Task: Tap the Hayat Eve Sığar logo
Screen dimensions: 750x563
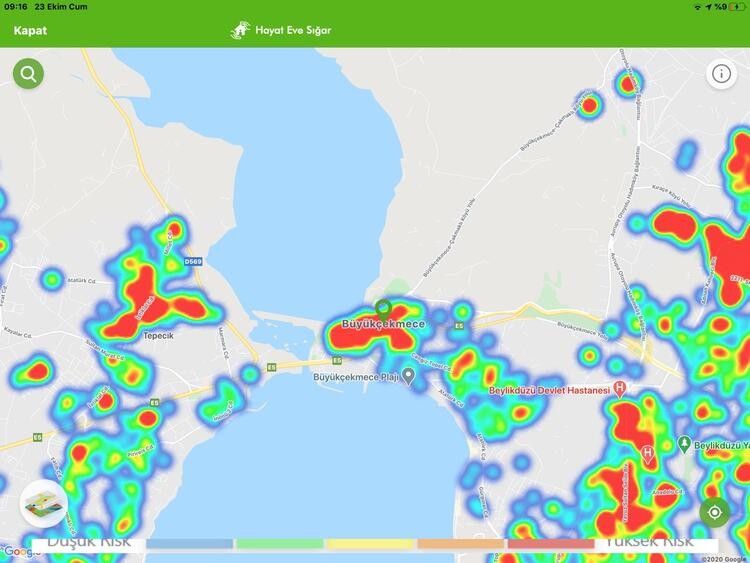Action: pos(240,30)
